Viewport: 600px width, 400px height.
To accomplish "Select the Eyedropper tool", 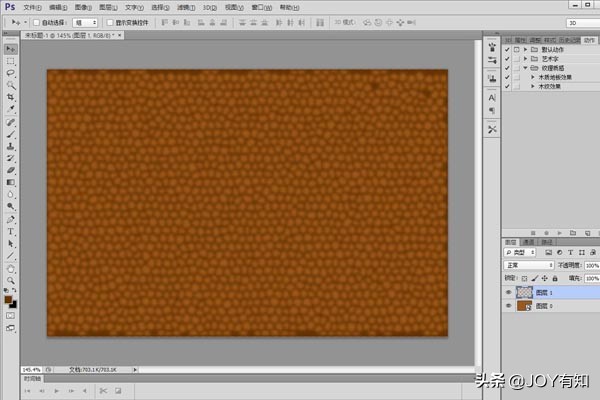I will pyautogui.click(x=11, y=109).
